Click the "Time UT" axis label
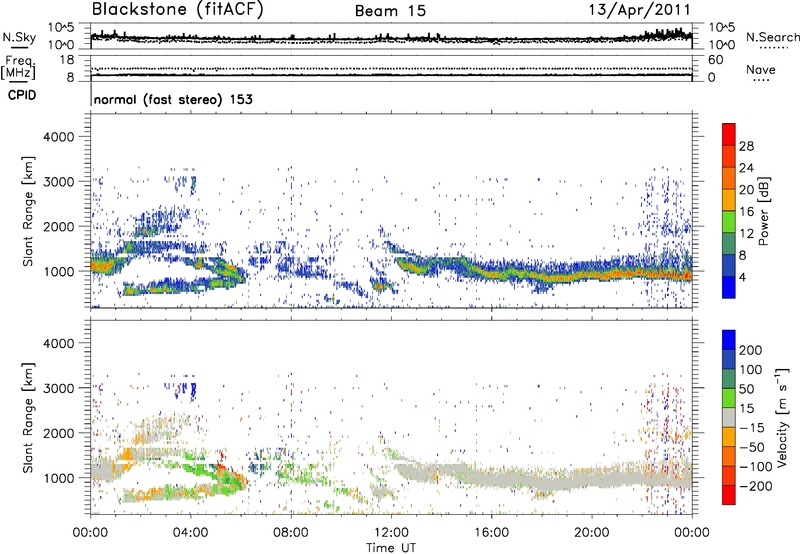This screenshot has width=800, height=554. coord(391,548)
